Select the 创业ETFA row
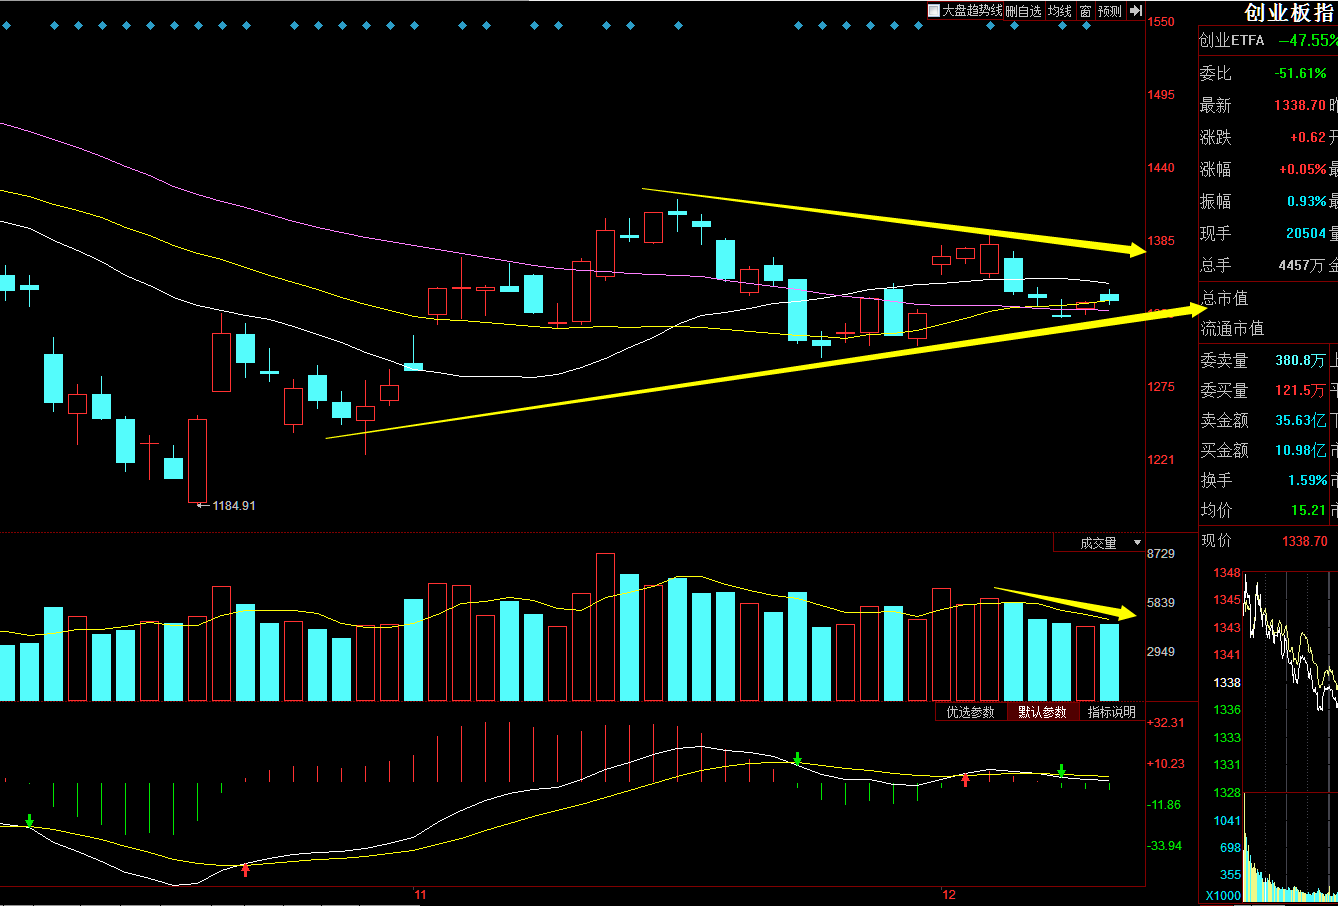 [x=1268, y=41]
